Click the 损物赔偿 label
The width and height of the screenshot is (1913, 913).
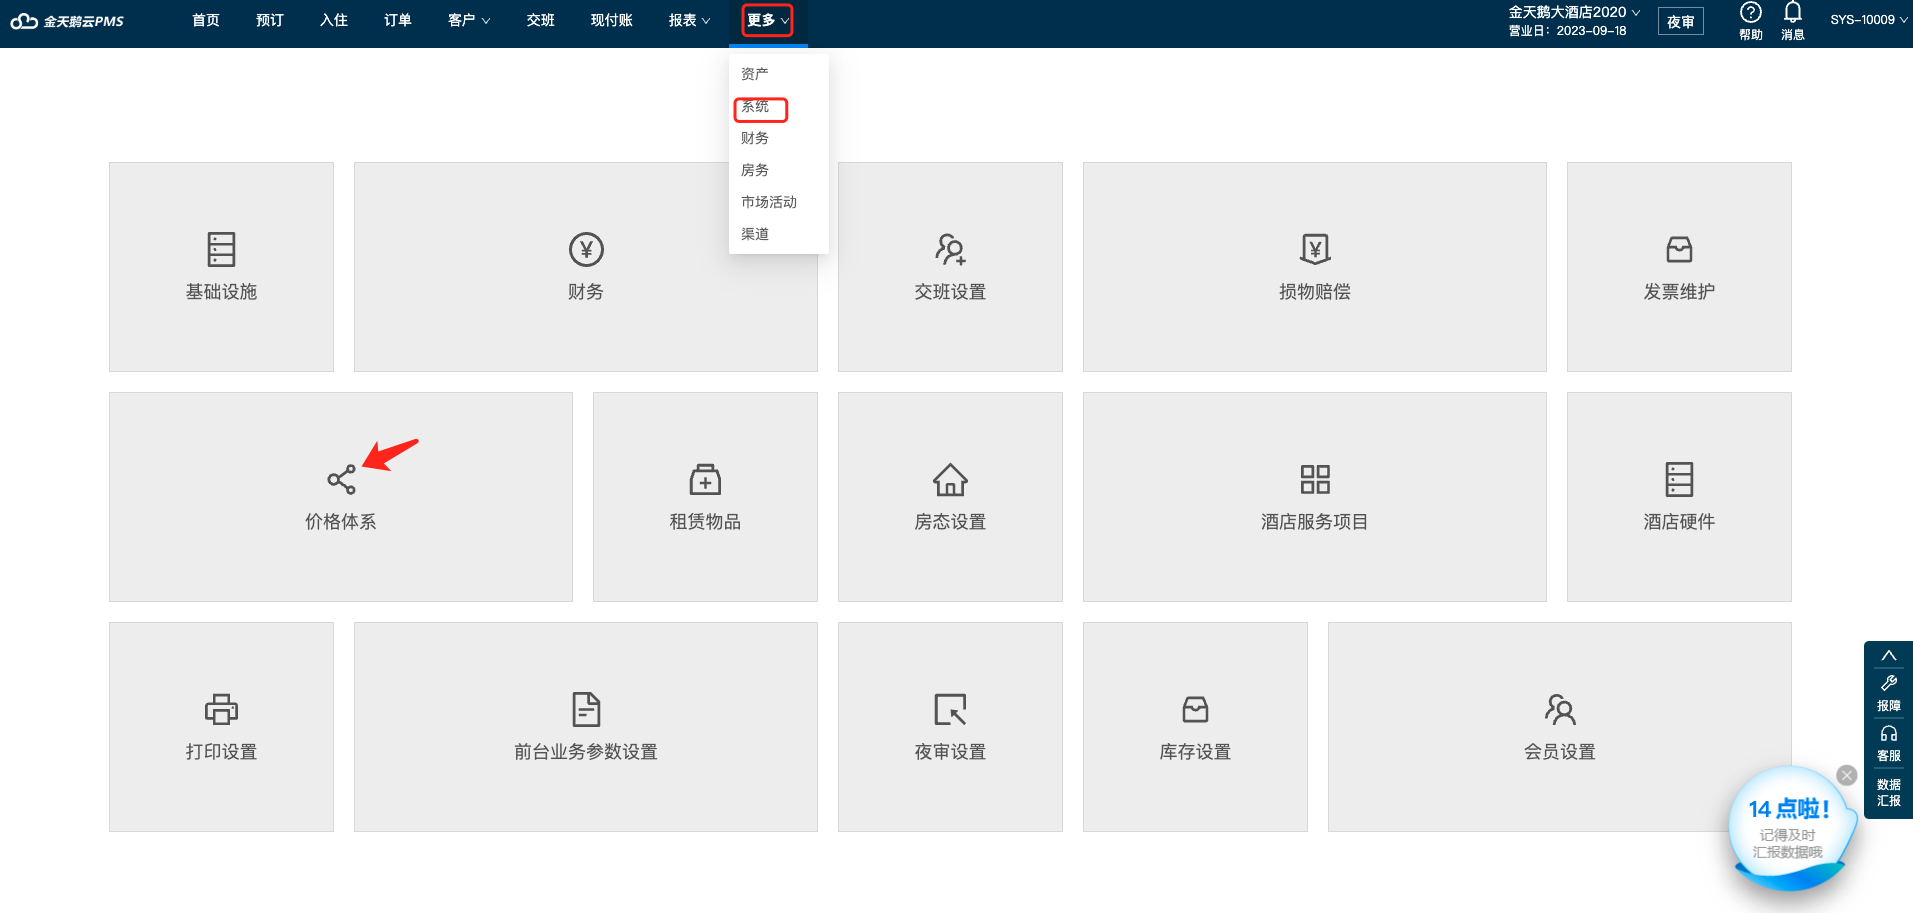point(1315,292)
